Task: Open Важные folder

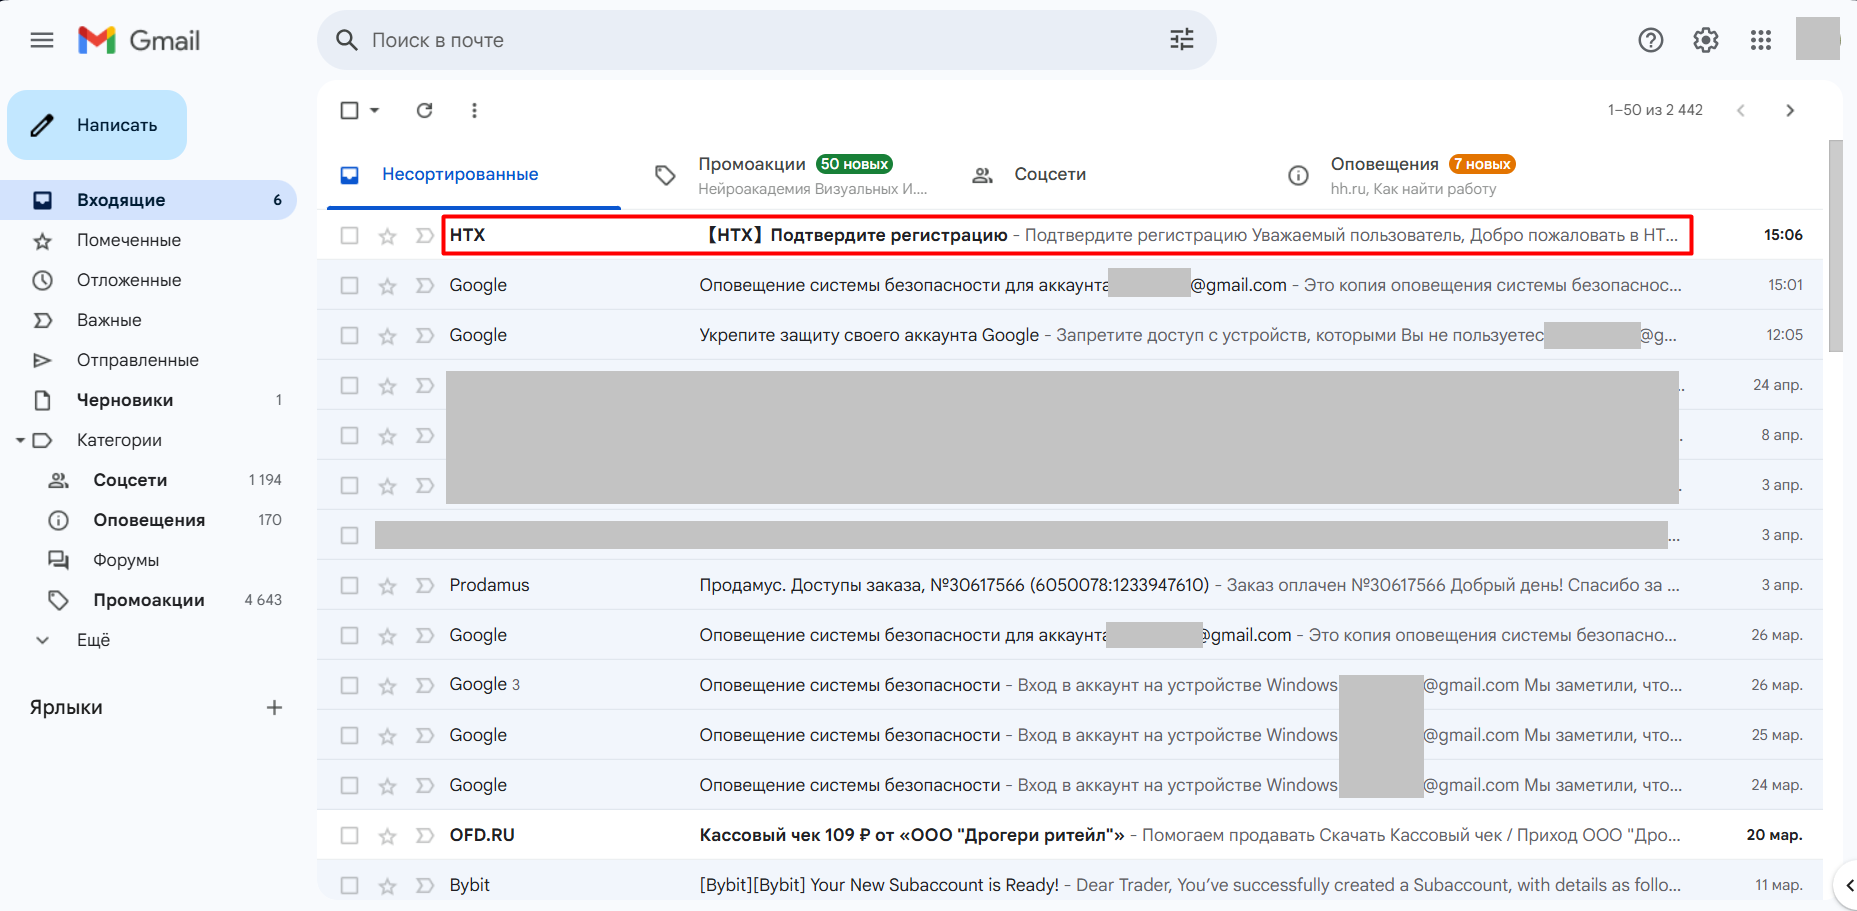Action: 148,320
